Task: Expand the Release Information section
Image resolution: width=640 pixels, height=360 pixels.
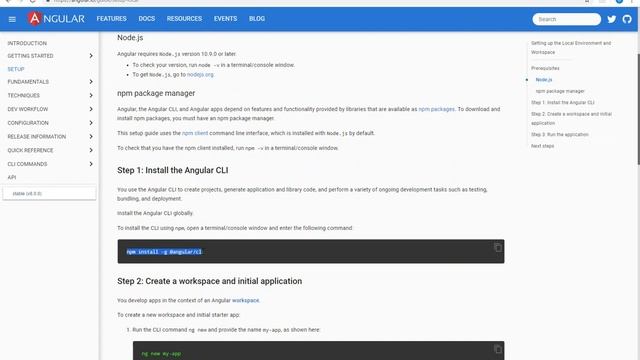Action: (50, 137)
